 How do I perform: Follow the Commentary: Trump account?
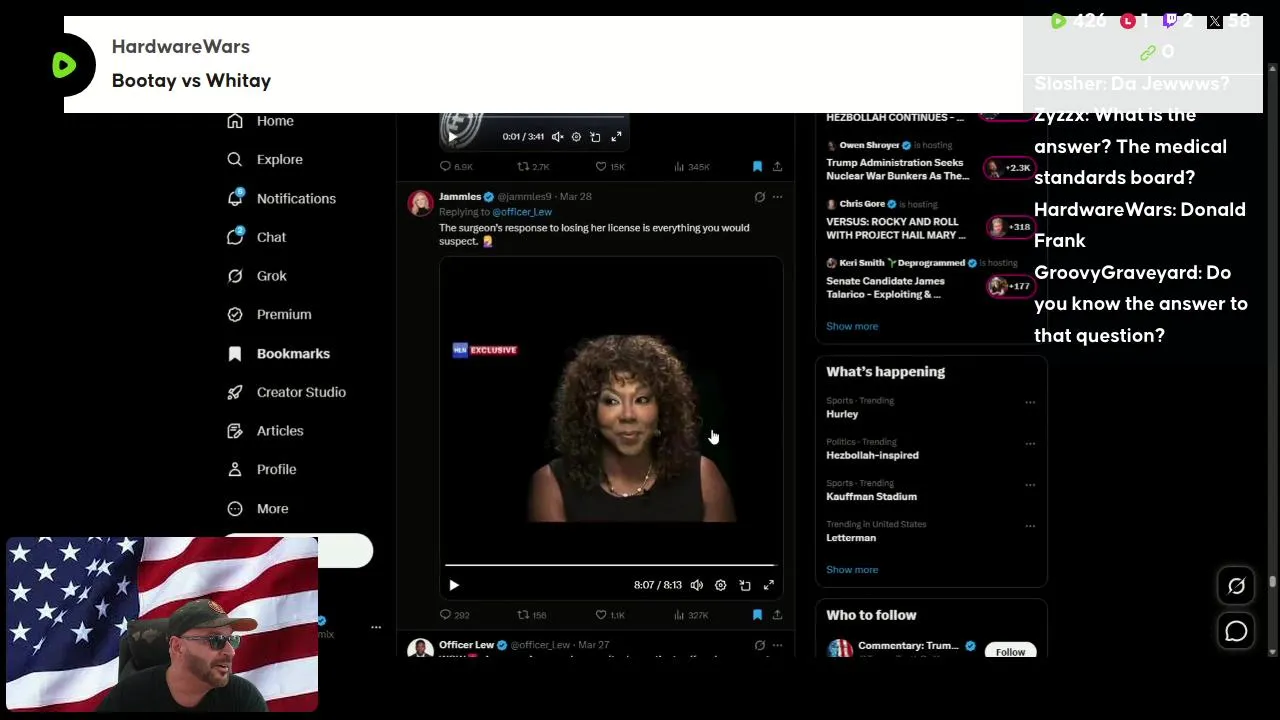pos(1010,652)
